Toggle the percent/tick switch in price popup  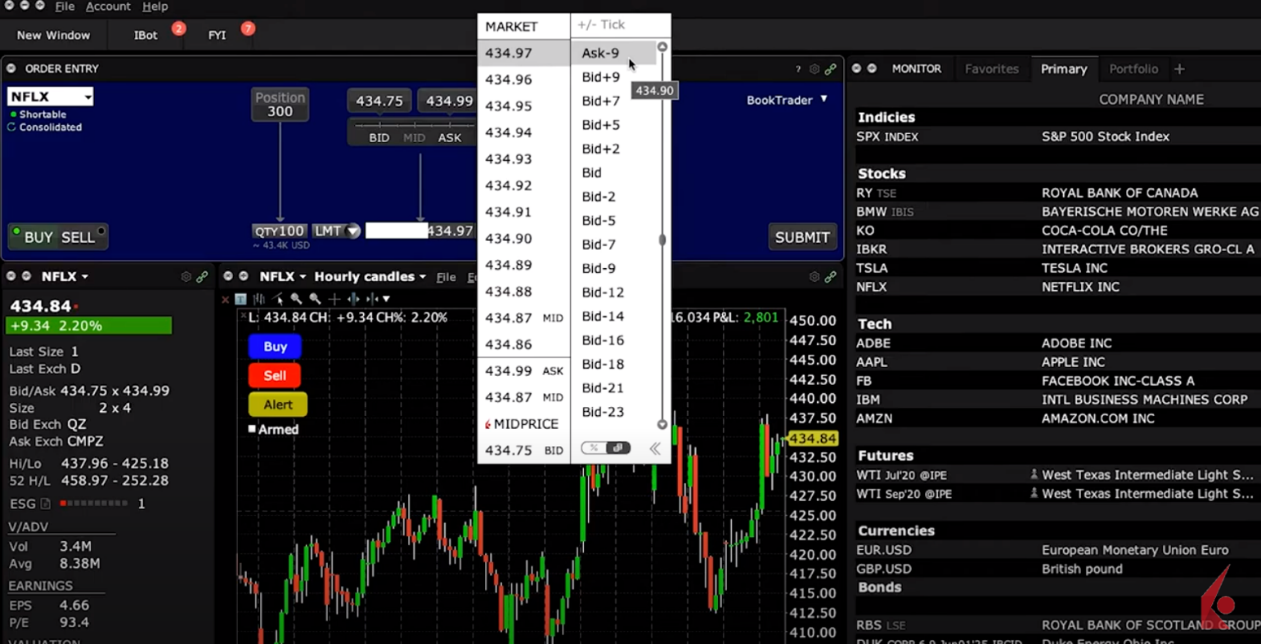[606, 448]
